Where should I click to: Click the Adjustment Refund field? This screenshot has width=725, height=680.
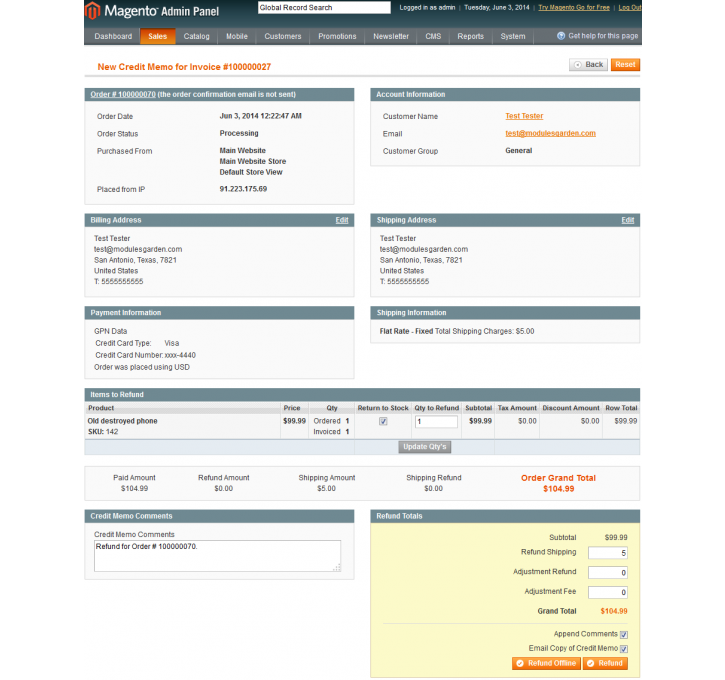click(x=608, y=573)
